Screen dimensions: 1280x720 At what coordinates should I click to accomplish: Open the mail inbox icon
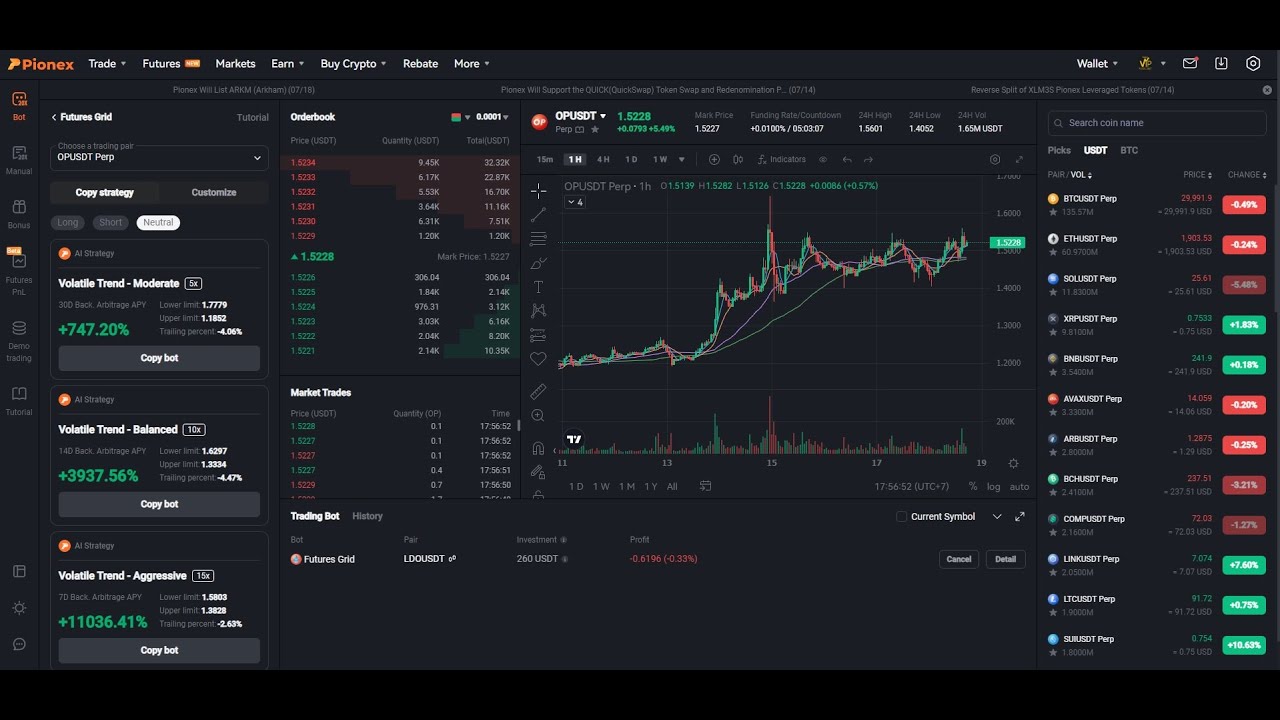[x=1190, y=63]
